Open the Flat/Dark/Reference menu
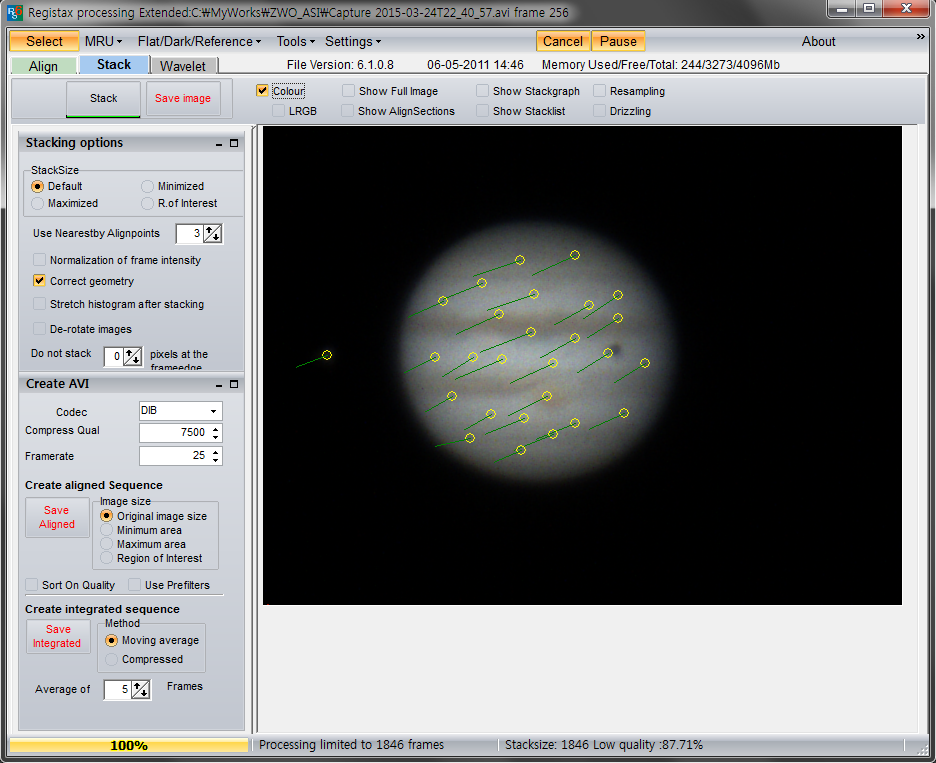Image resolution: width=936 pixels, height=763 pixels. point(199,41)
